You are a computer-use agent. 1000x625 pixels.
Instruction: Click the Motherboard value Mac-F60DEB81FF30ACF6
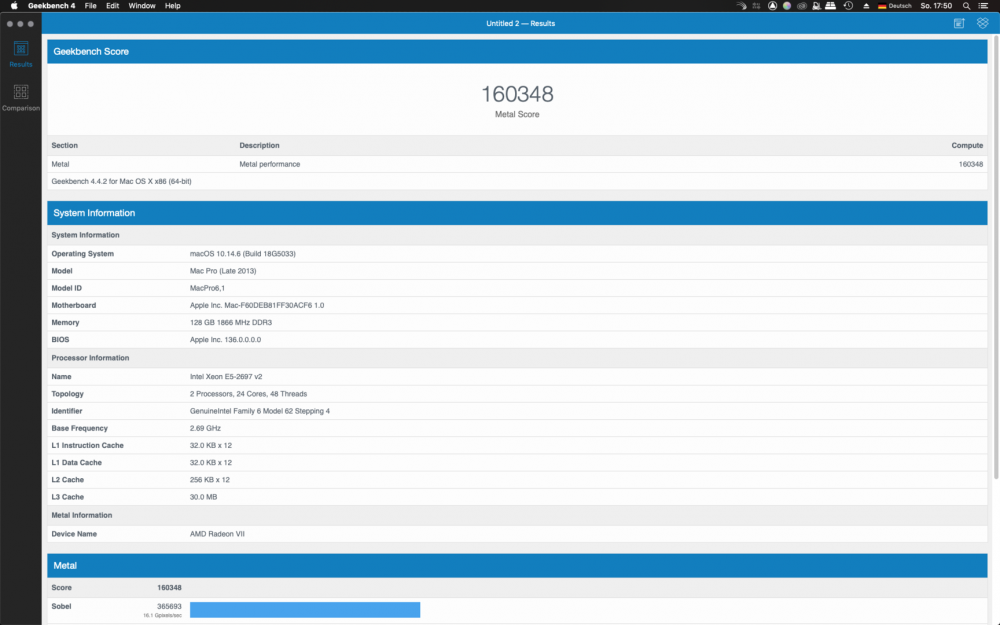click(256, 305)
